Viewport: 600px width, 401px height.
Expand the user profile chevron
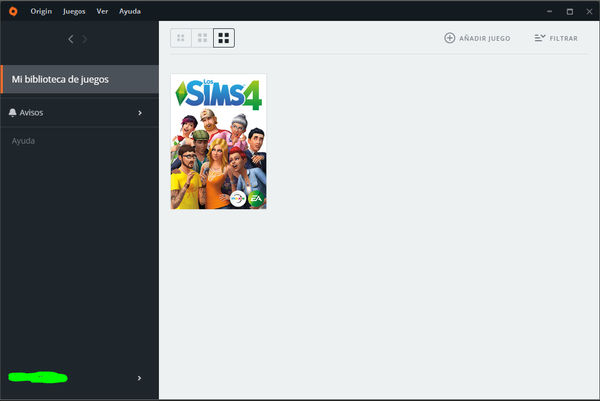(139, 378)
